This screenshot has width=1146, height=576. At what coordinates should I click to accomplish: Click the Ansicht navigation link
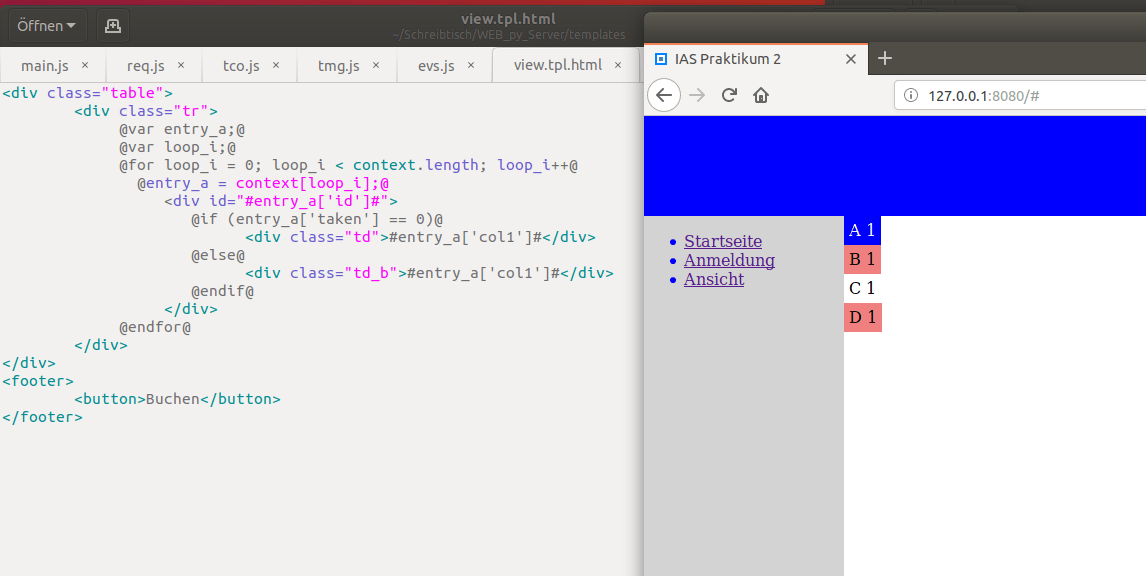point(713,279)
